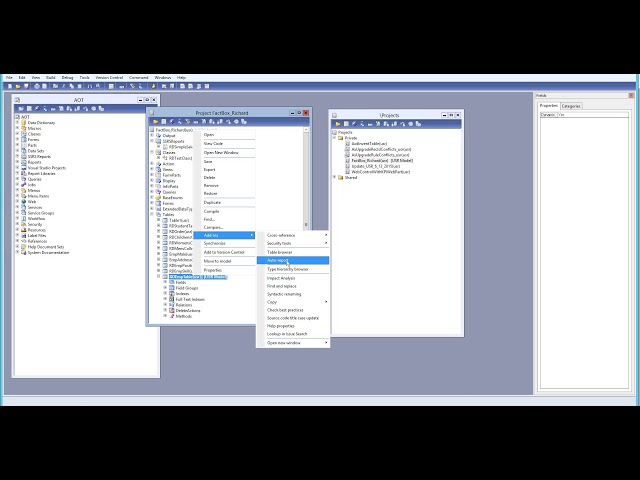The width and height of the screenshot is (640, 480).
Task: Expand the Classes node in AOT
Action: 18,134
